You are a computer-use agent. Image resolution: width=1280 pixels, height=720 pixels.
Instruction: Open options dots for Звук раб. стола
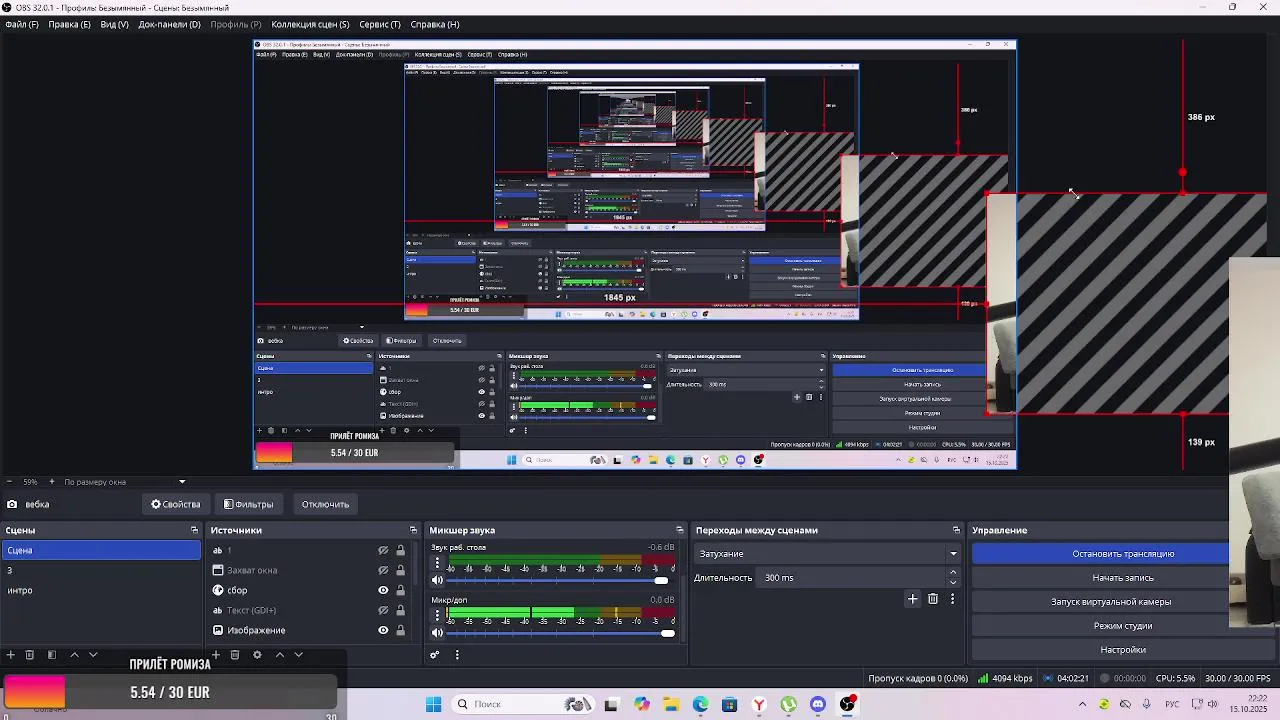coord(437,563)
